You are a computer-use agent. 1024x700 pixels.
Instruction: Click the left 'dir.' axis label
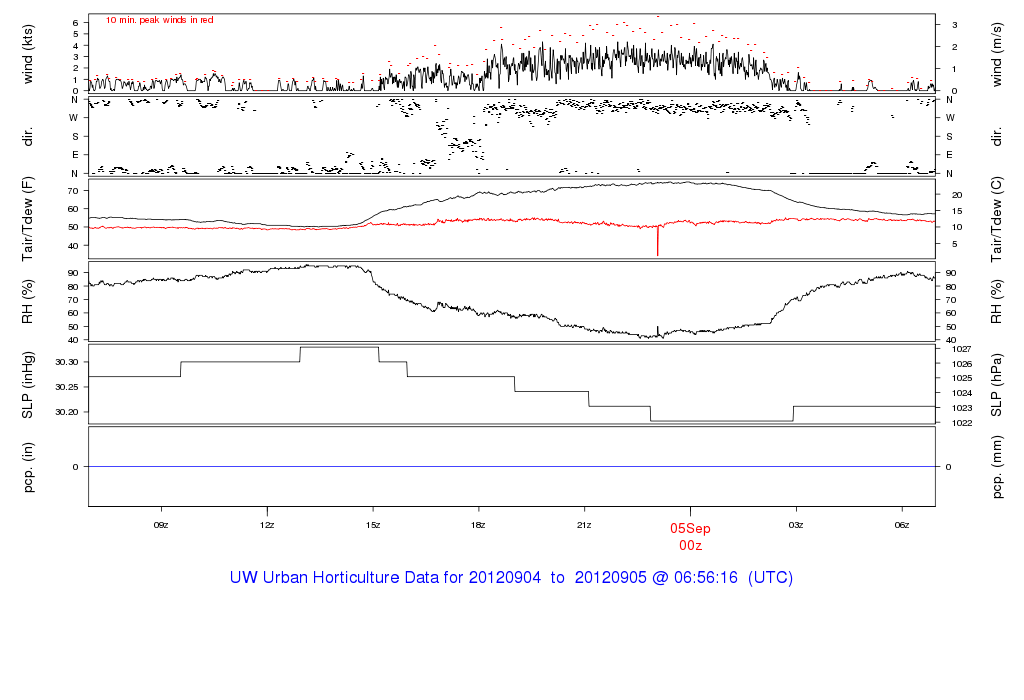(x=27, y=138)
